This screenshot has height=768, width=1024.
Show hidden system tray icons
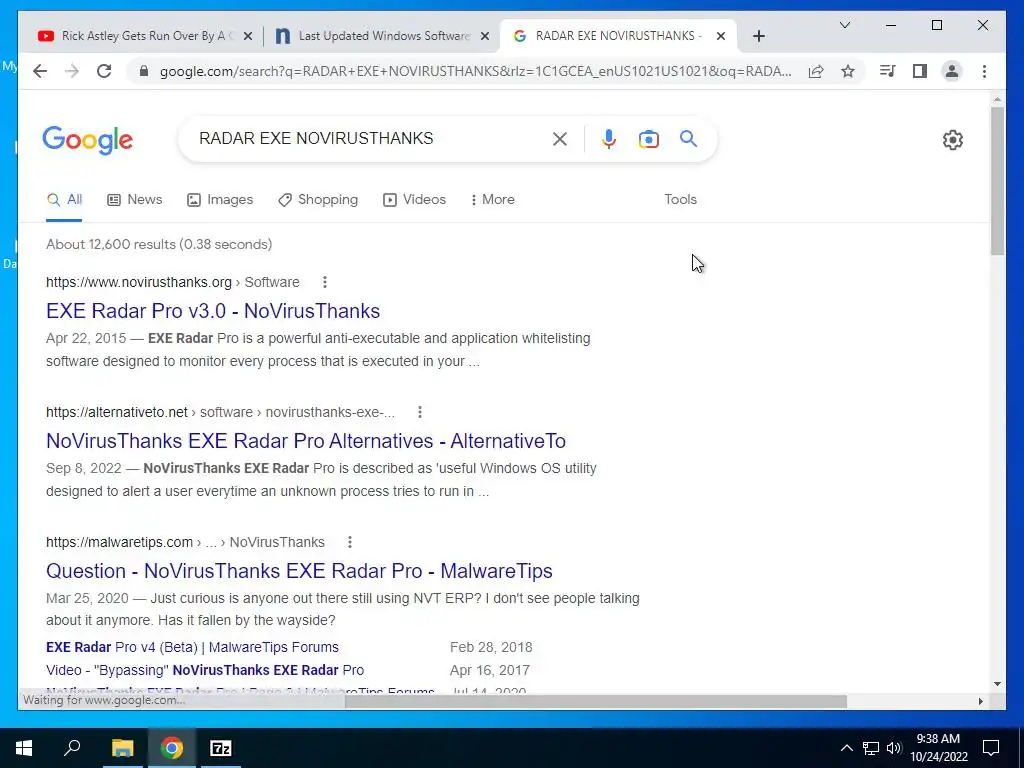(x=846, y=748)
